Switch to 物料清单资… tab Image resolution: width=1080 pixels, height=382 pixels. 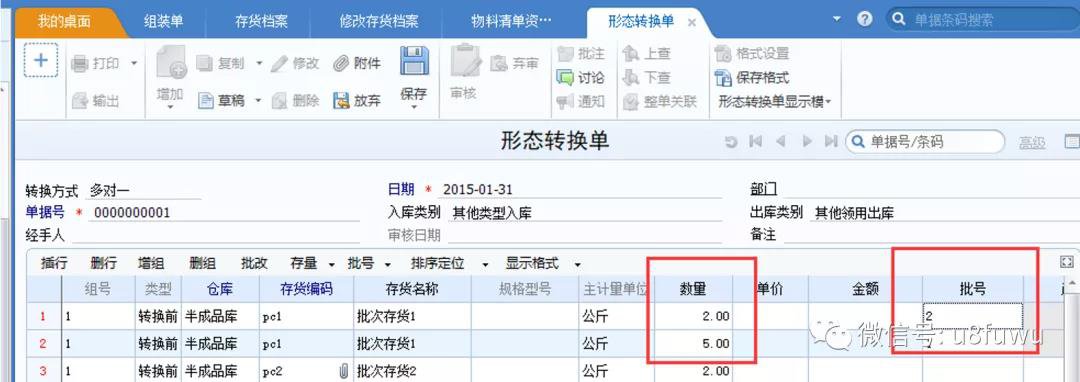(x=511, y=21)
